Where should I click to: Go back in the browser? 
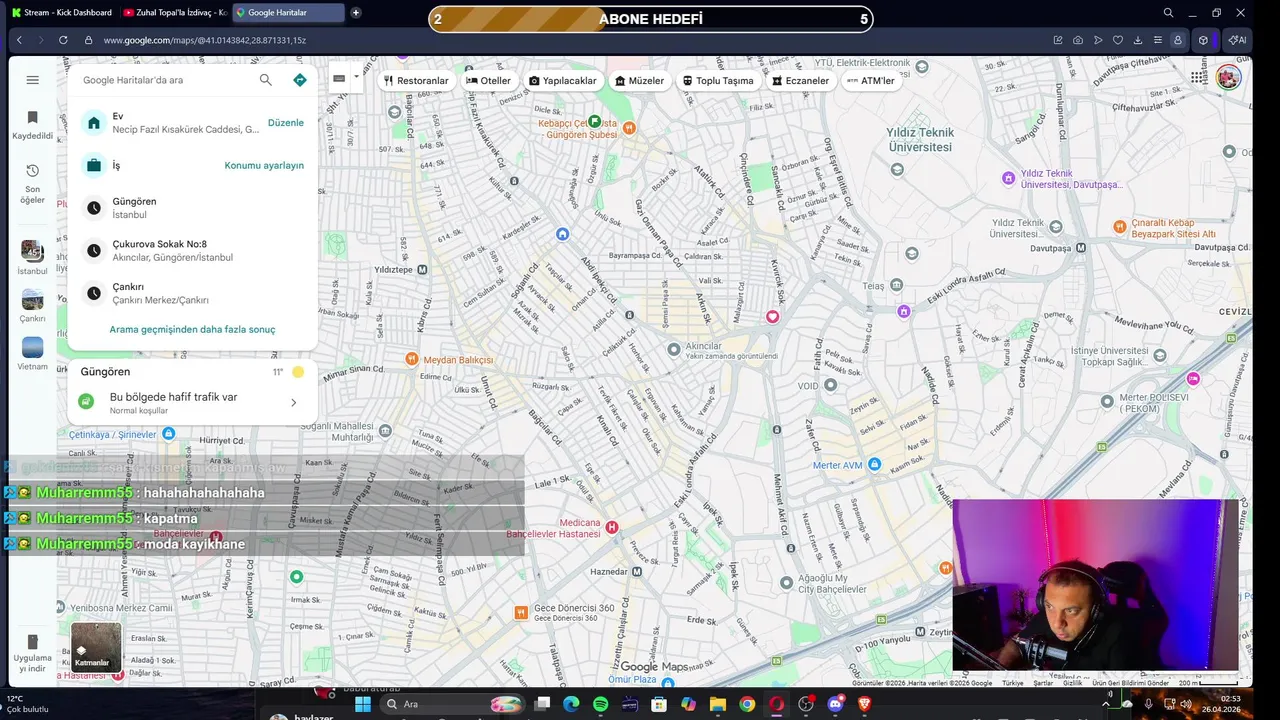tap(19, 40)
